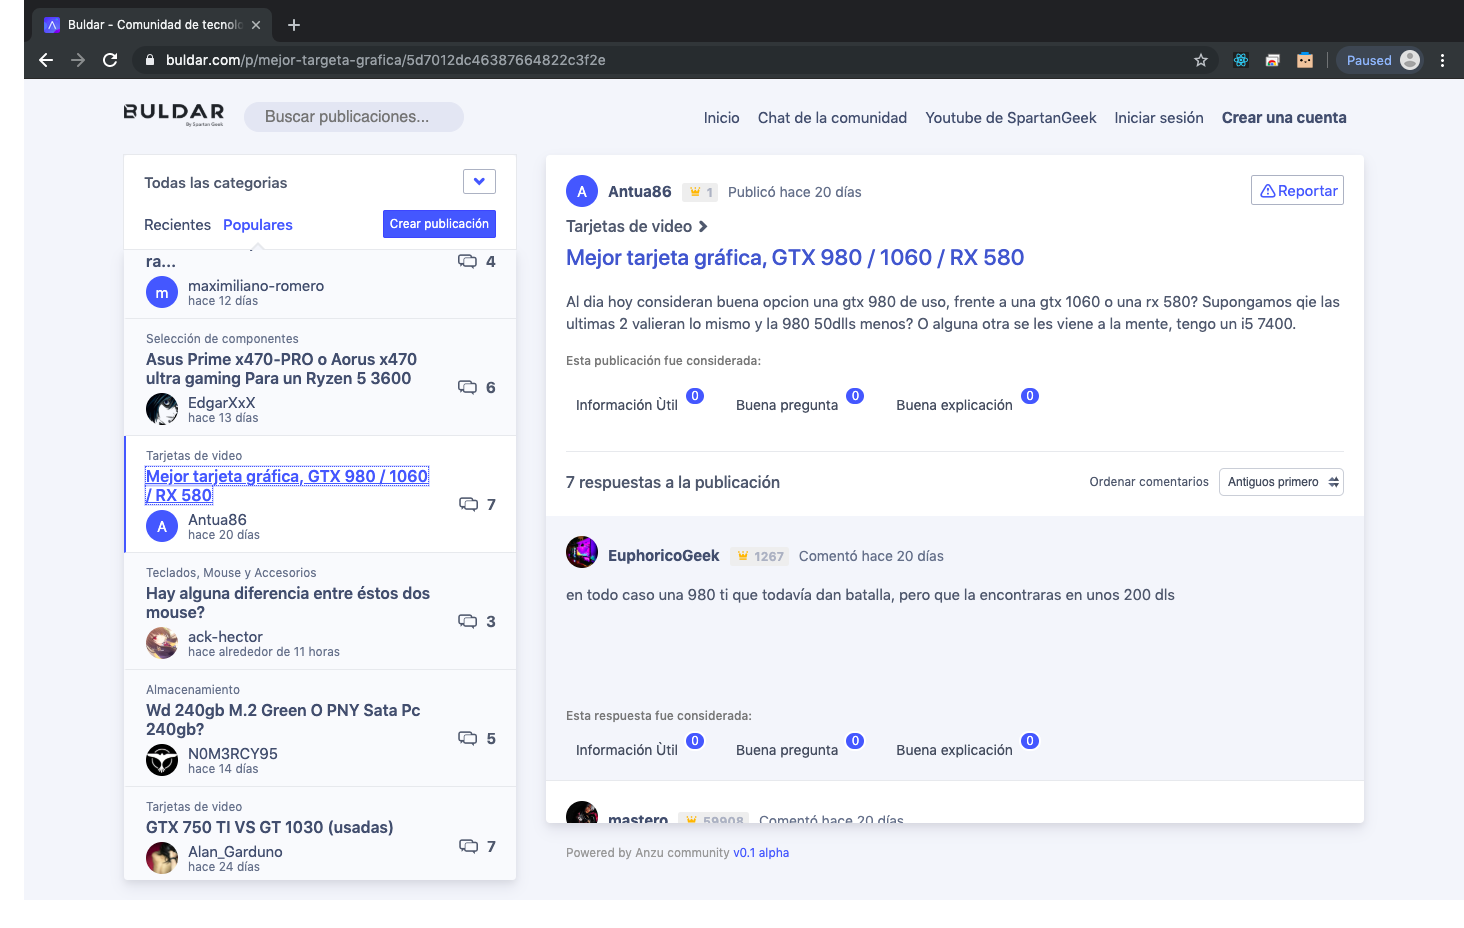Click Antua86's avatar in the post header
This screenshot has height=928, width=1464.
[582, 191]
